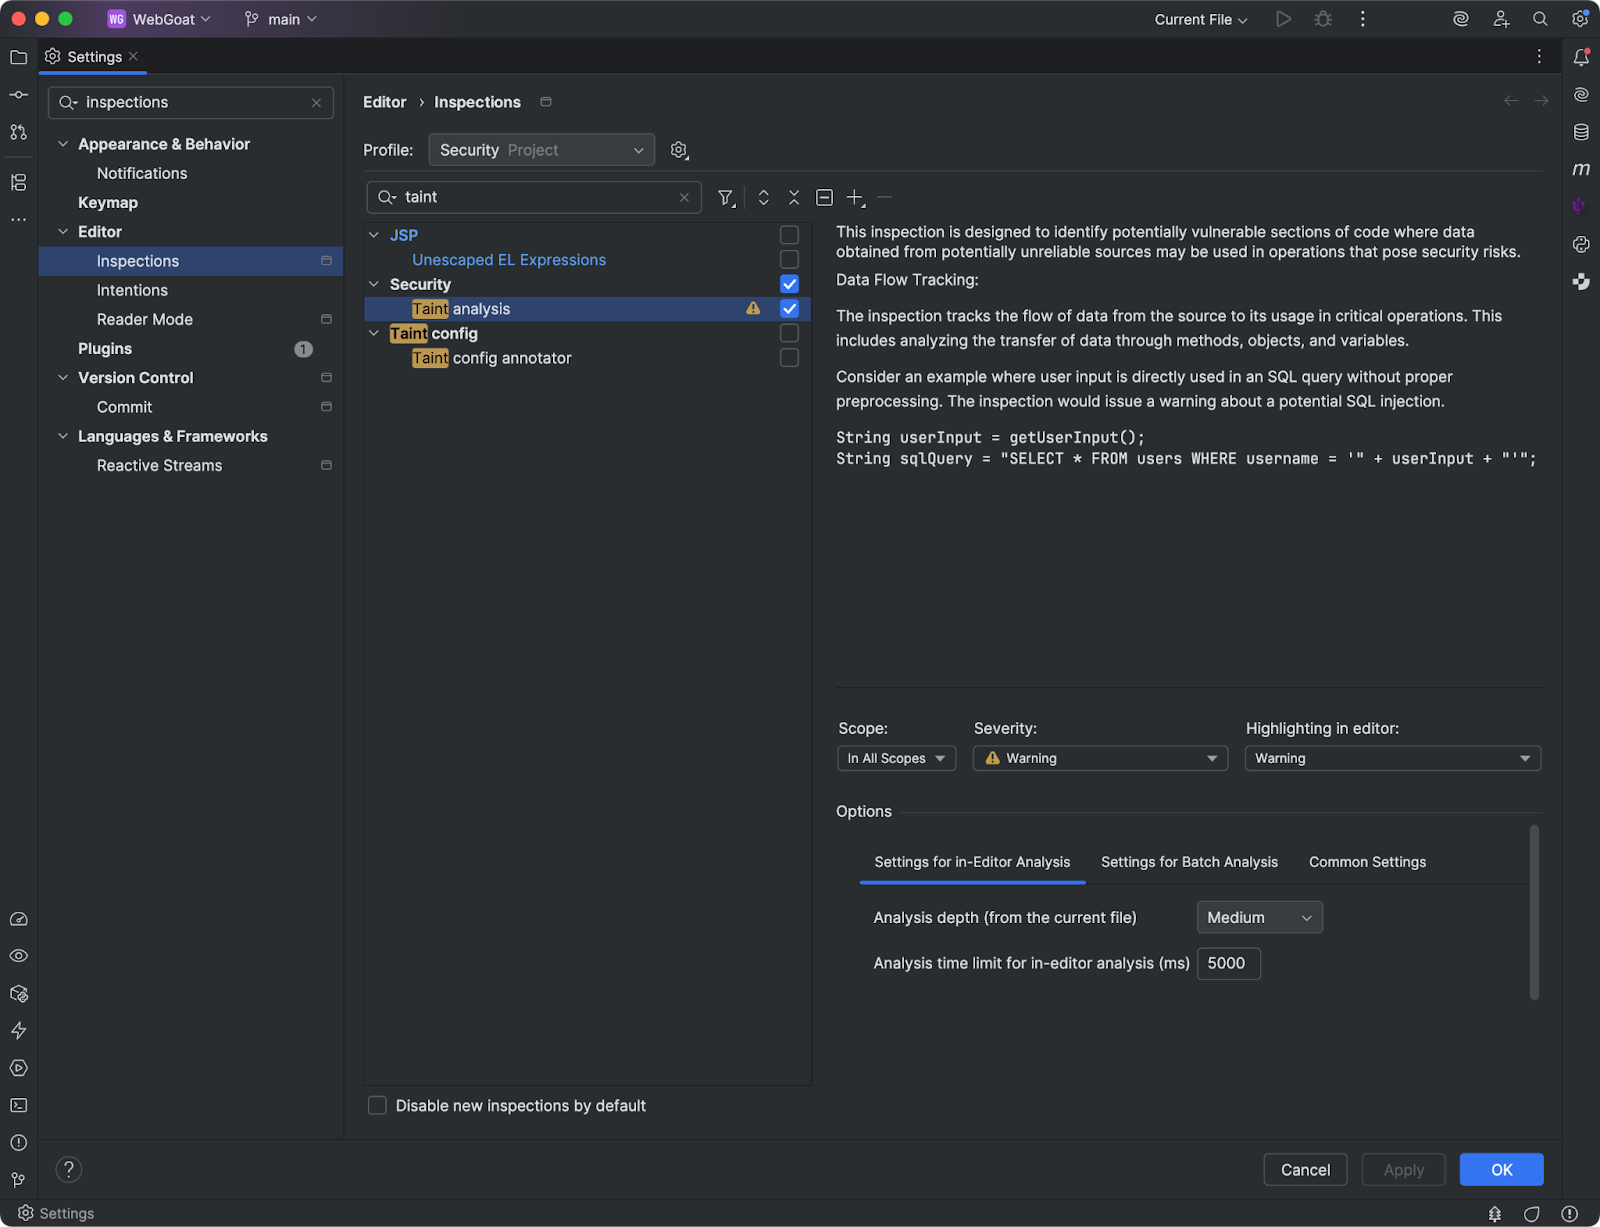Viewport: 1600px width, 1227px height.
Task: Clear the settings search field
Action: coord(316,102)
